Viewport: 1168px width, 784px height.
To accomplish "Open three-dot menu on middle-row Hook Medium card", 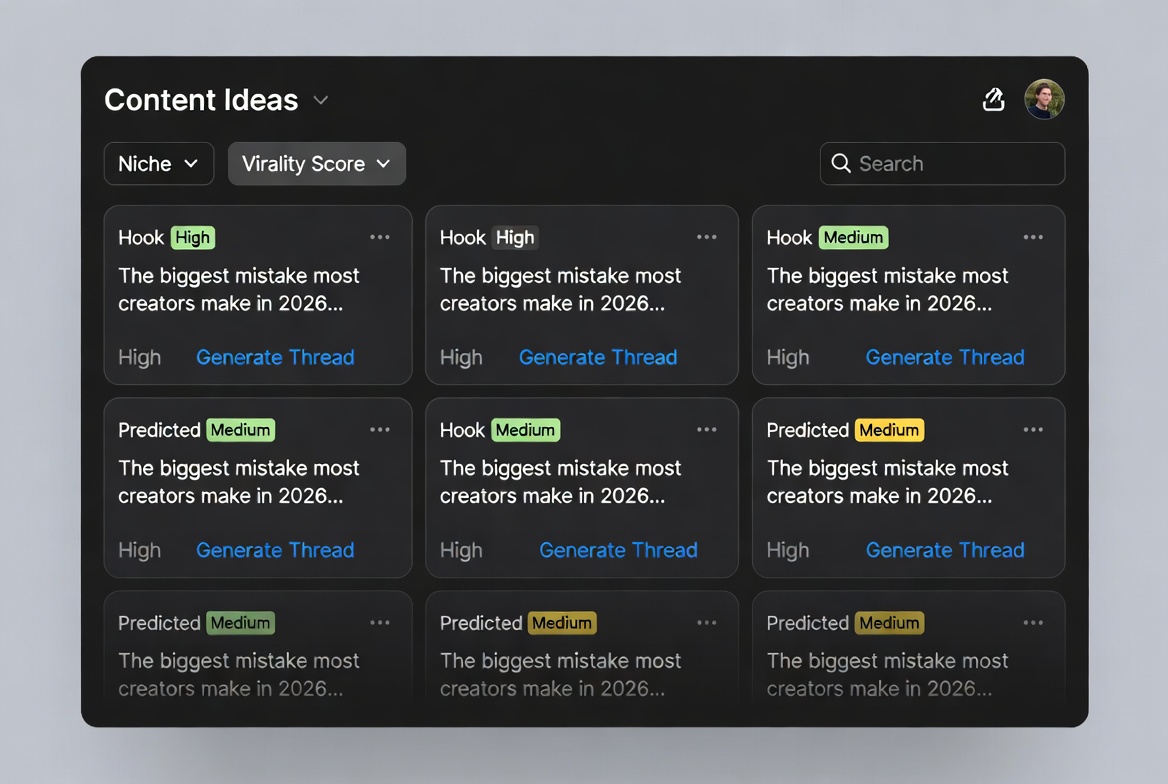I will (x=707, y=430).
